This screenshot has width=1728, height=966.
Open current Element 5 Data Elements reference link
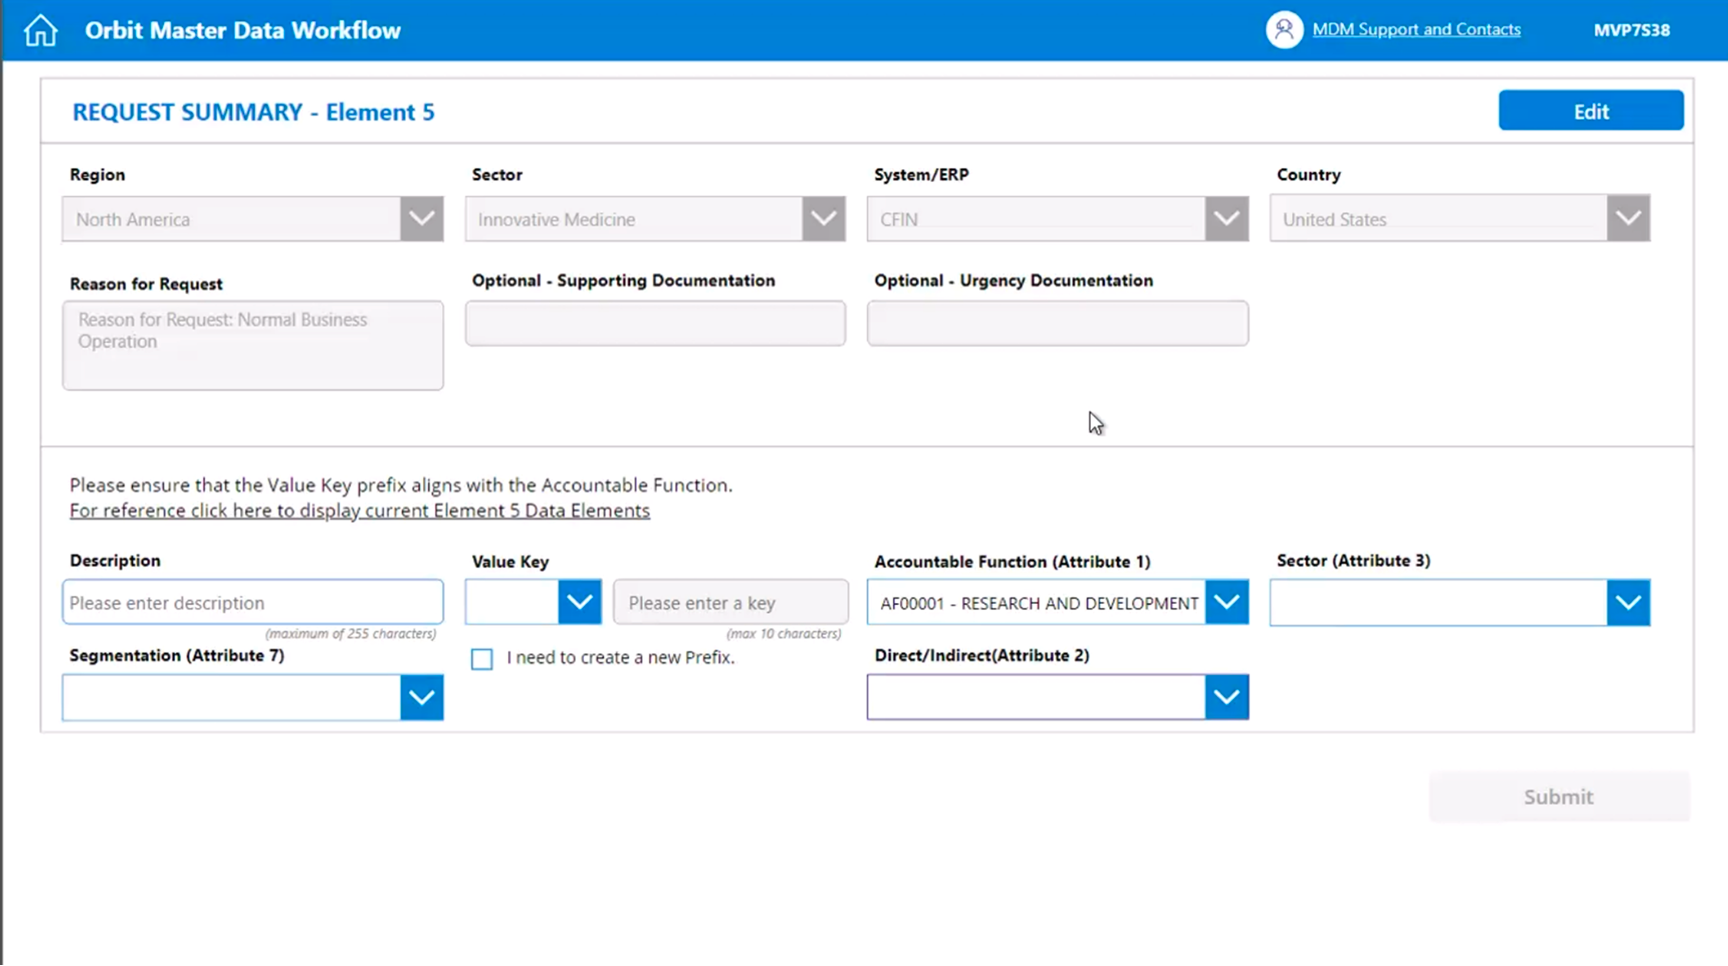pos(359,511)
